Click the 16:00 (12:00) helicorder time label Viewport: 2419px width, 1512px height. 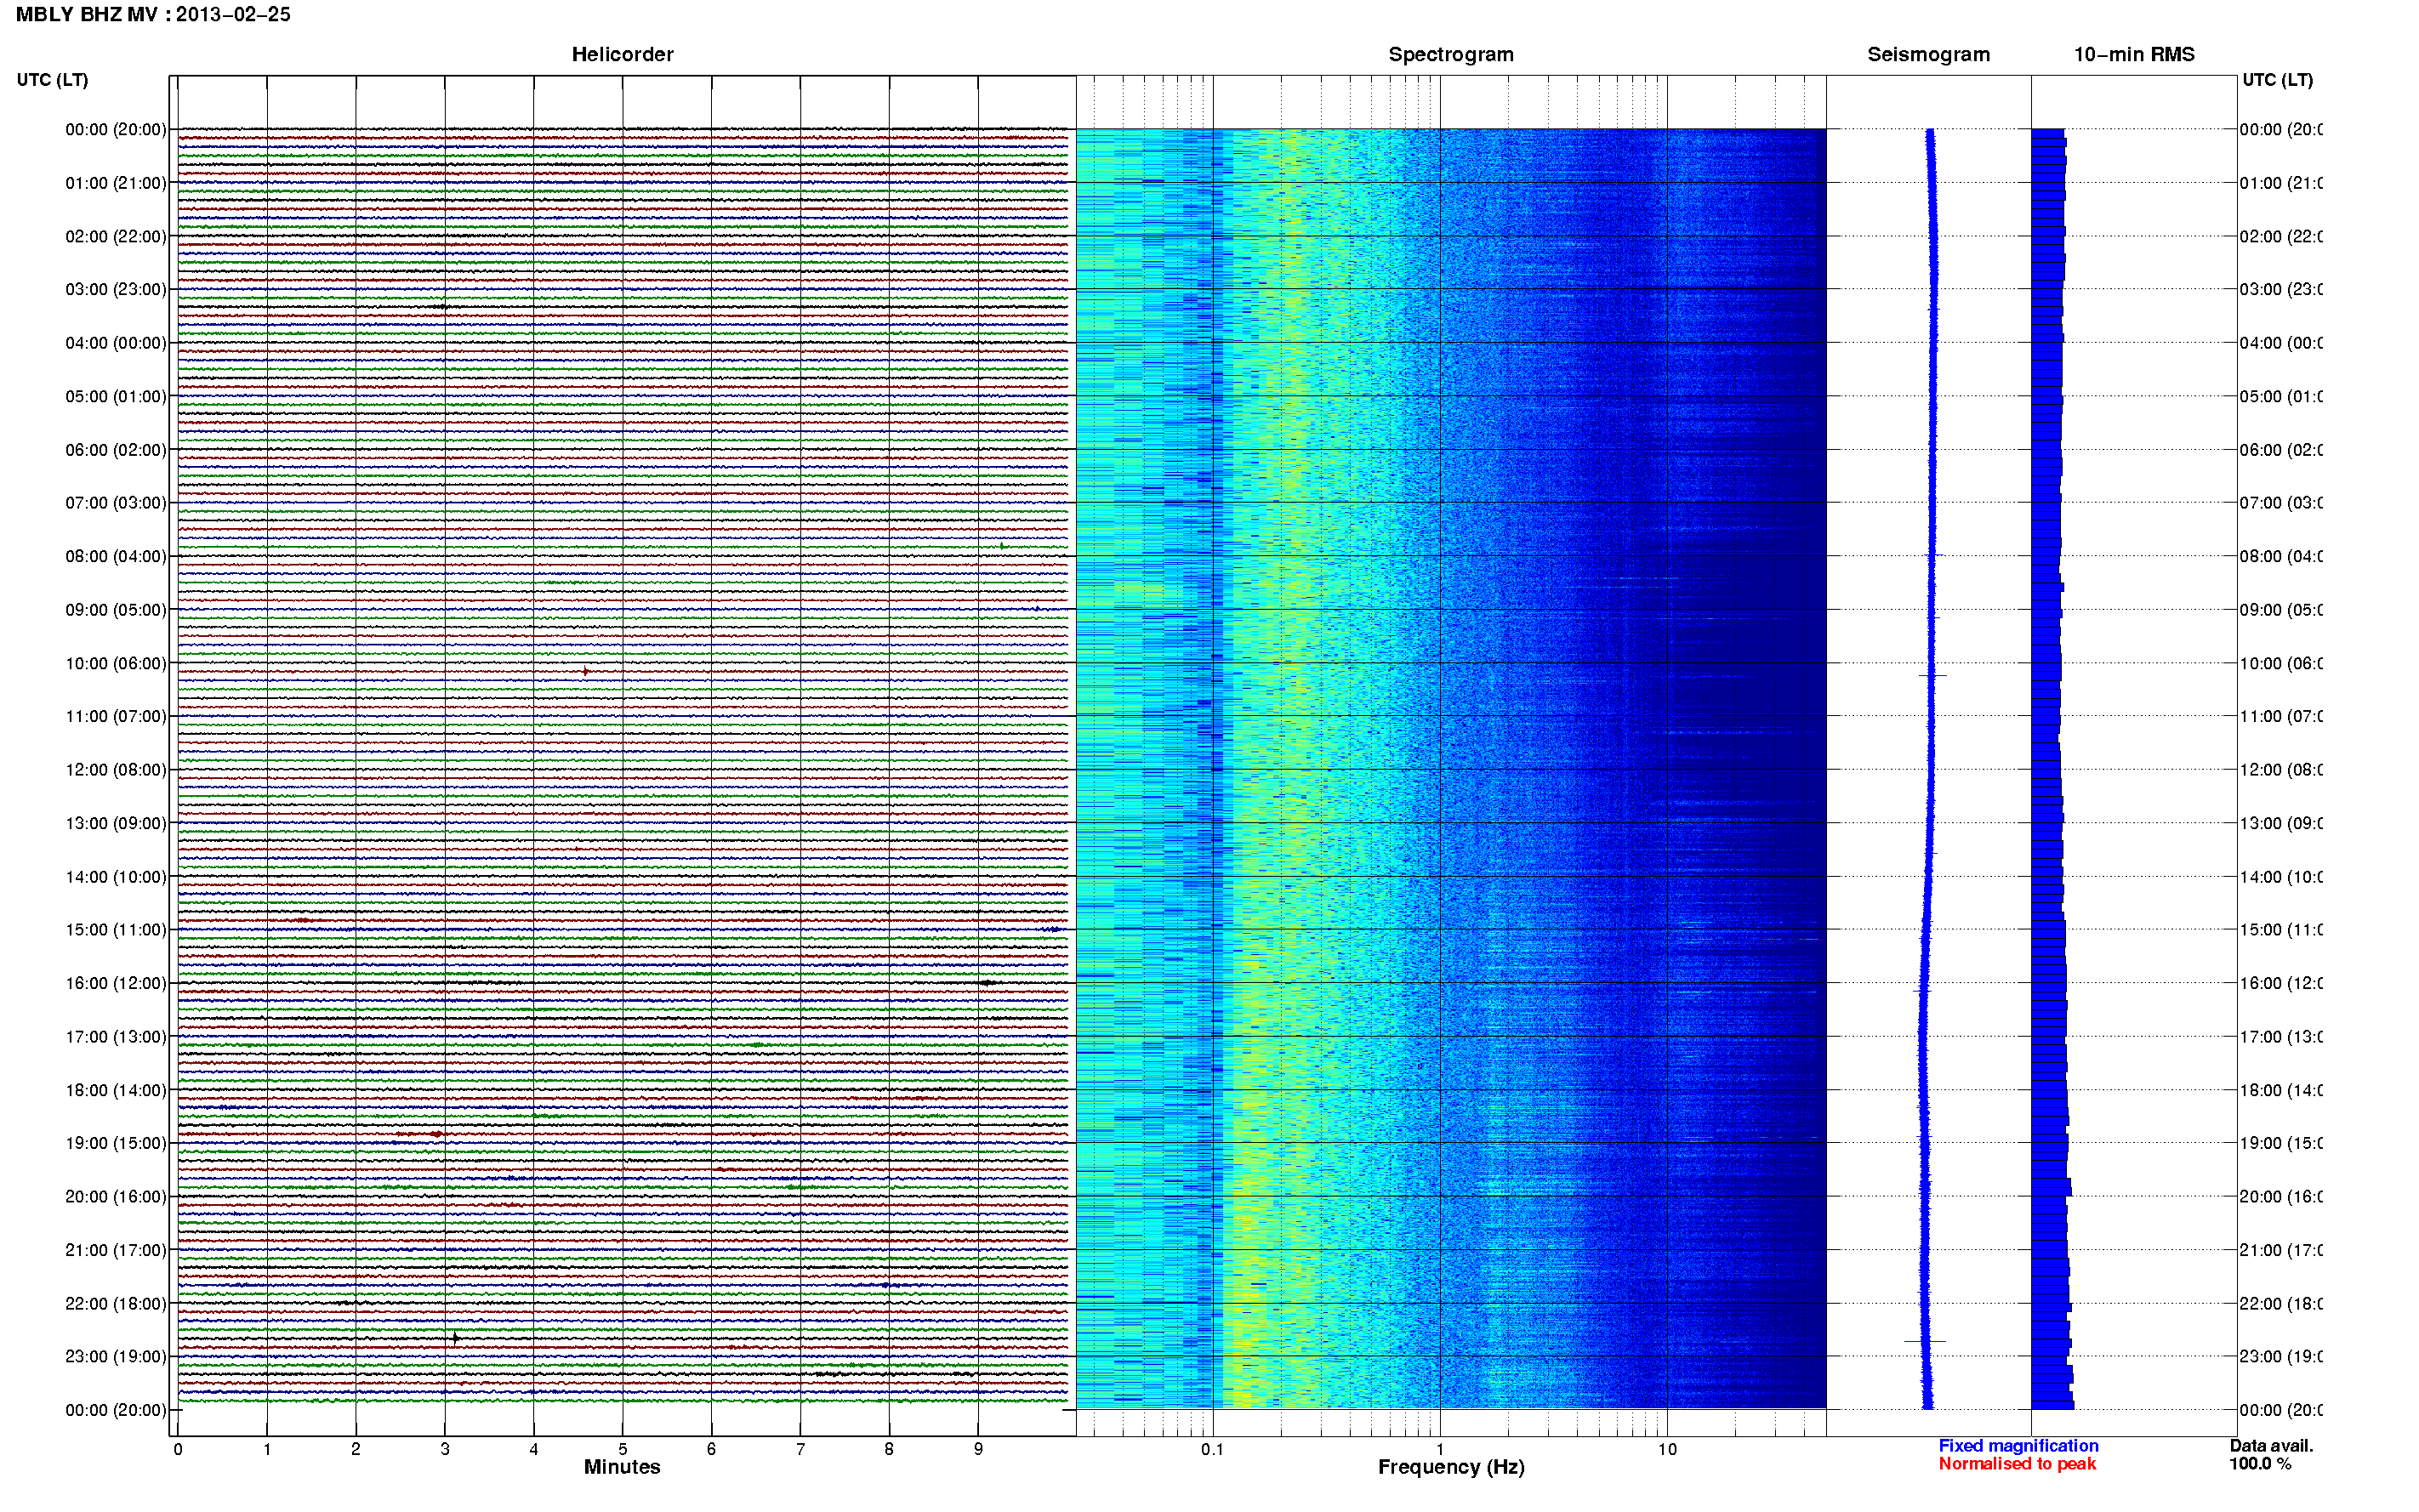point(116,983)
